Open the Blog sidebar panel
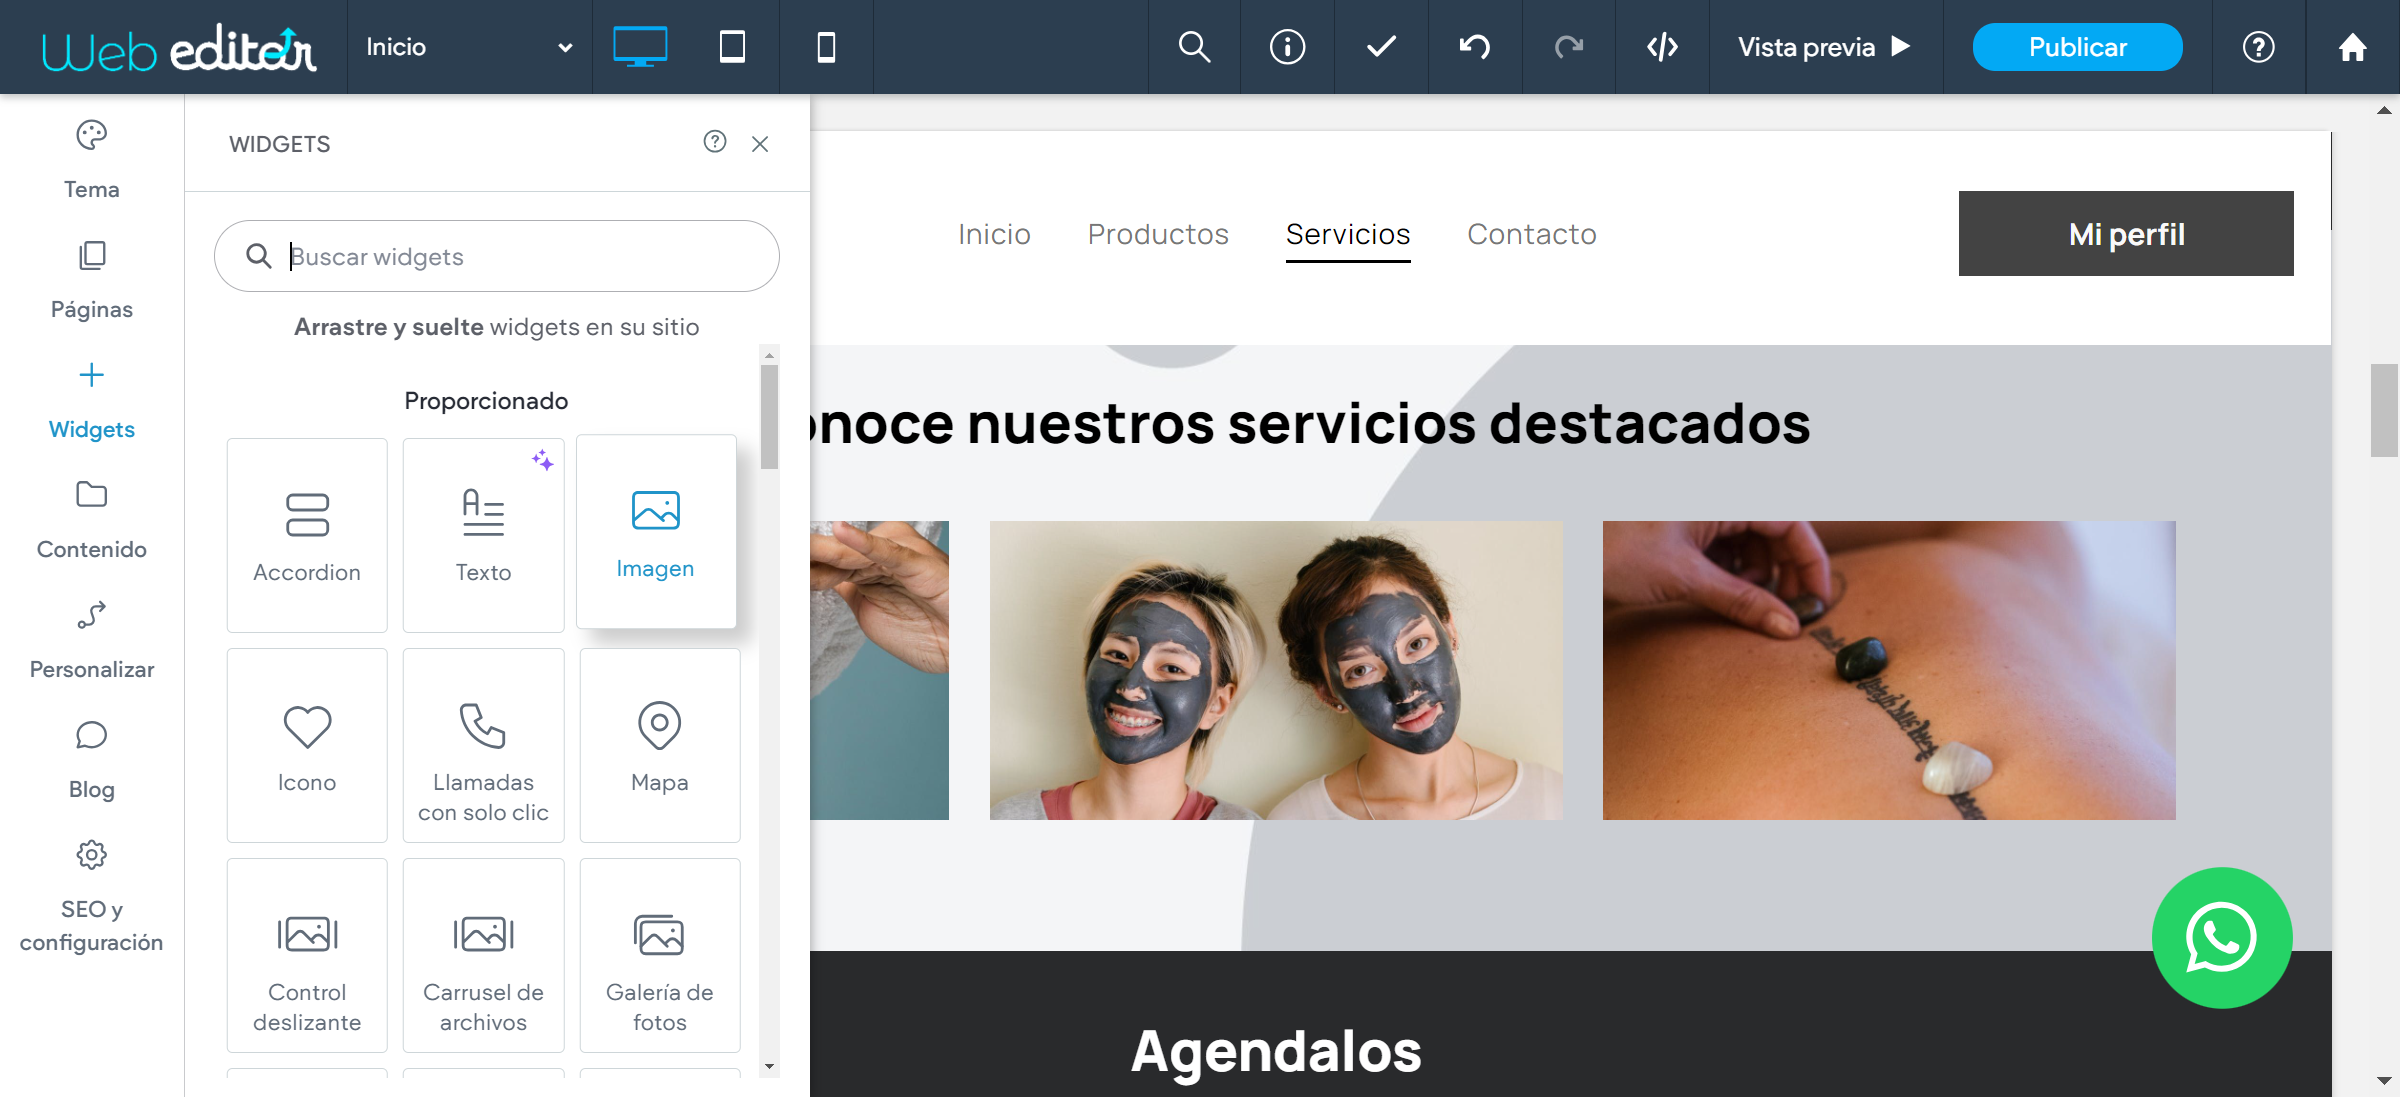This screenshot has height=1097, width=2400. [91, 760]
